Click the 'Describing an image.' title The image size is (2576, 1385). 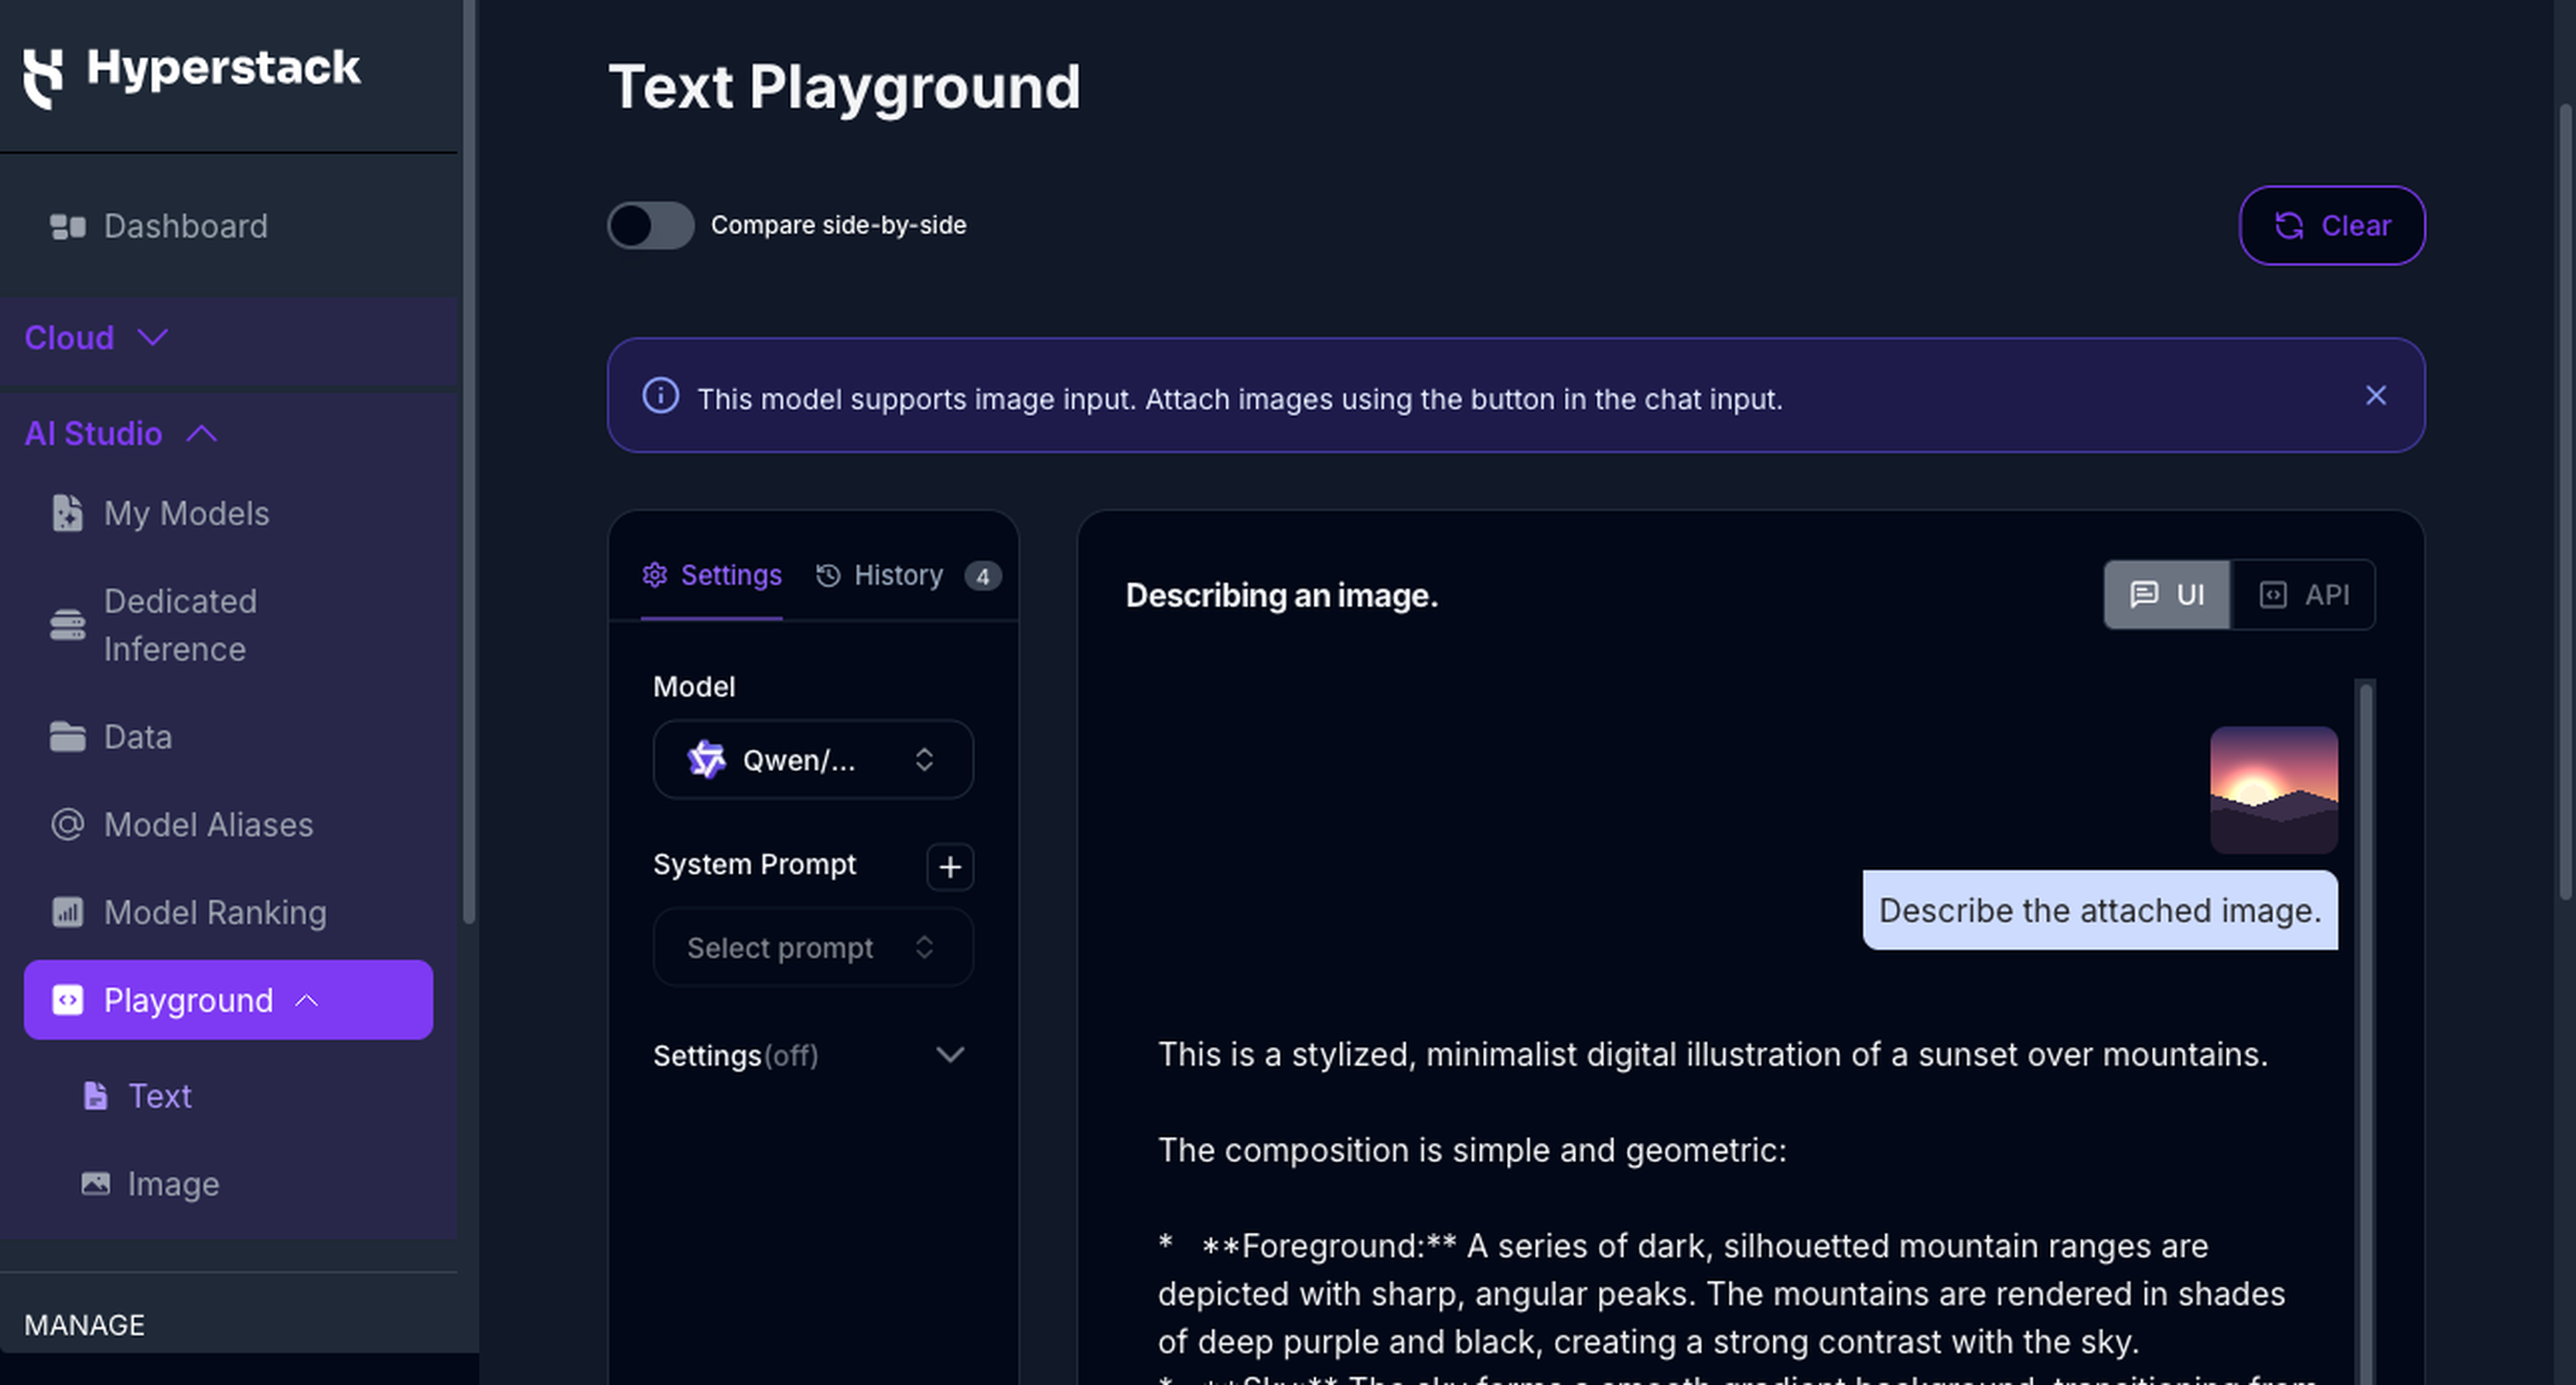(1282, 595)
